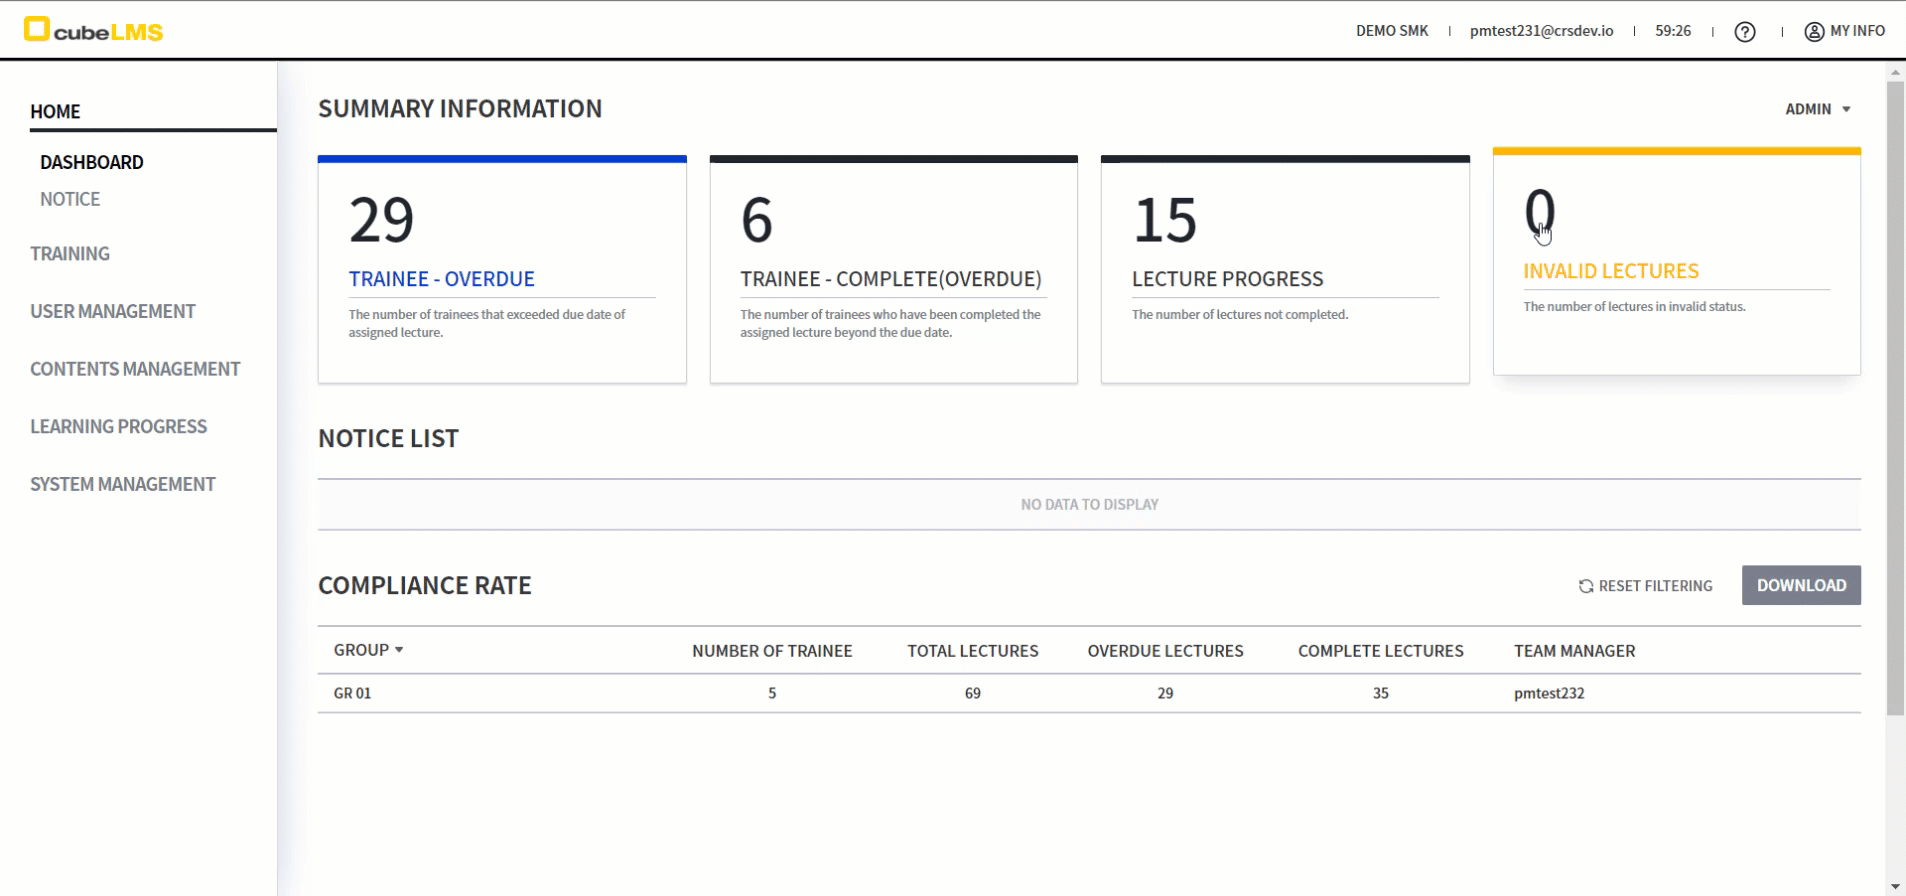The width and height of the screenshot is (1906, 896).
Task: Expand the TRAINING menu section
Action: coord(70,254)
